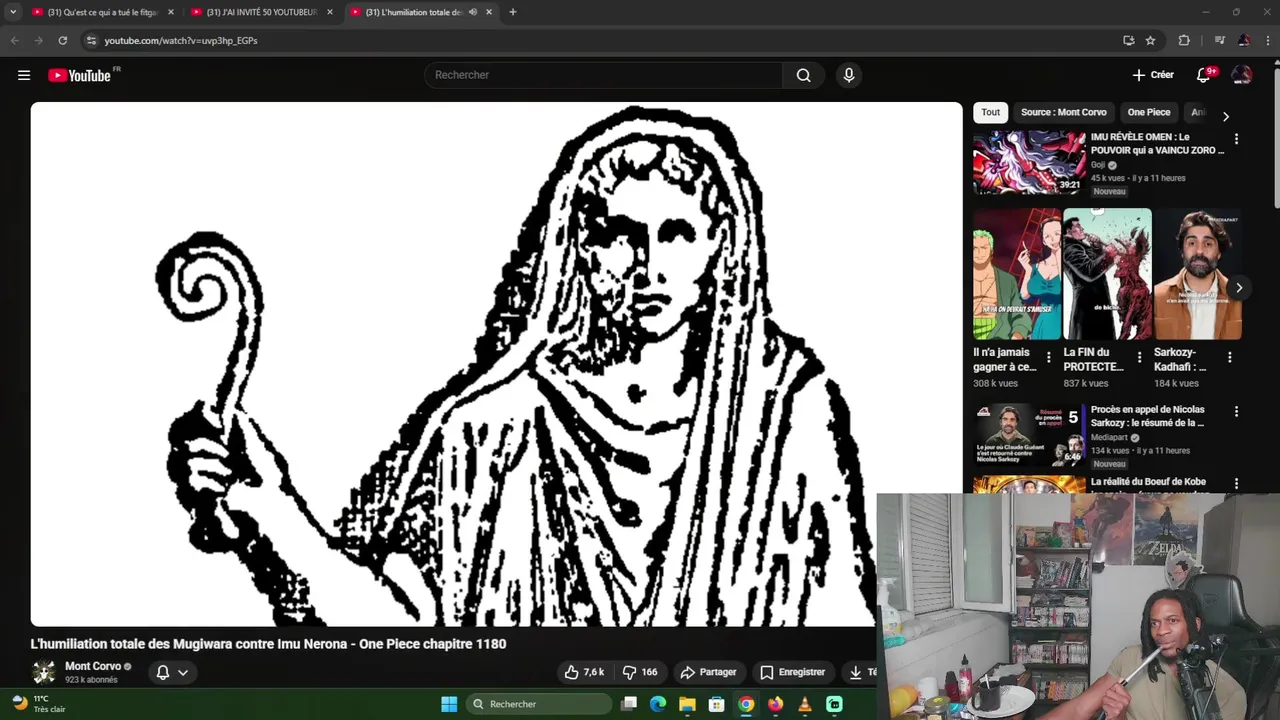Open Task View from the taskbar
Screen dimensions: 1280x720
pos(629,704)
